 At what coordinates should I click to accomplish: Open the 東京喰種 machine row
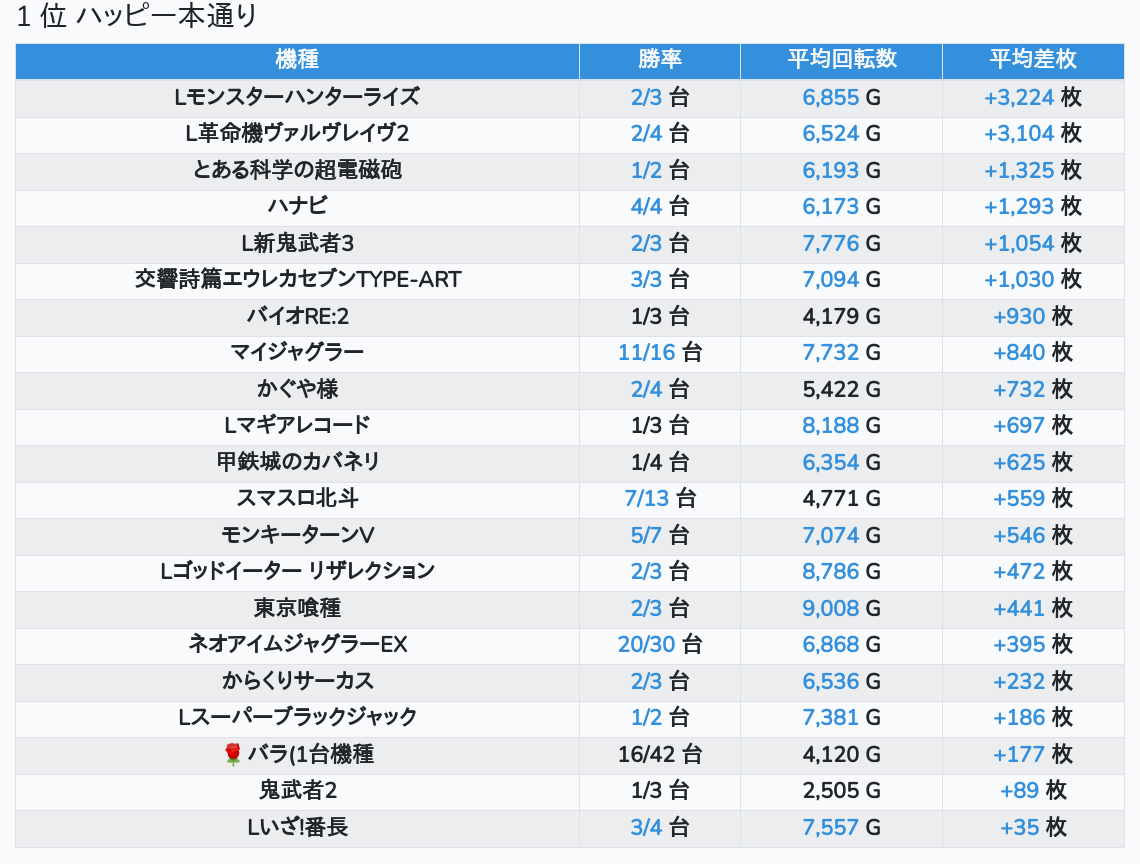[x=297, y=608]
